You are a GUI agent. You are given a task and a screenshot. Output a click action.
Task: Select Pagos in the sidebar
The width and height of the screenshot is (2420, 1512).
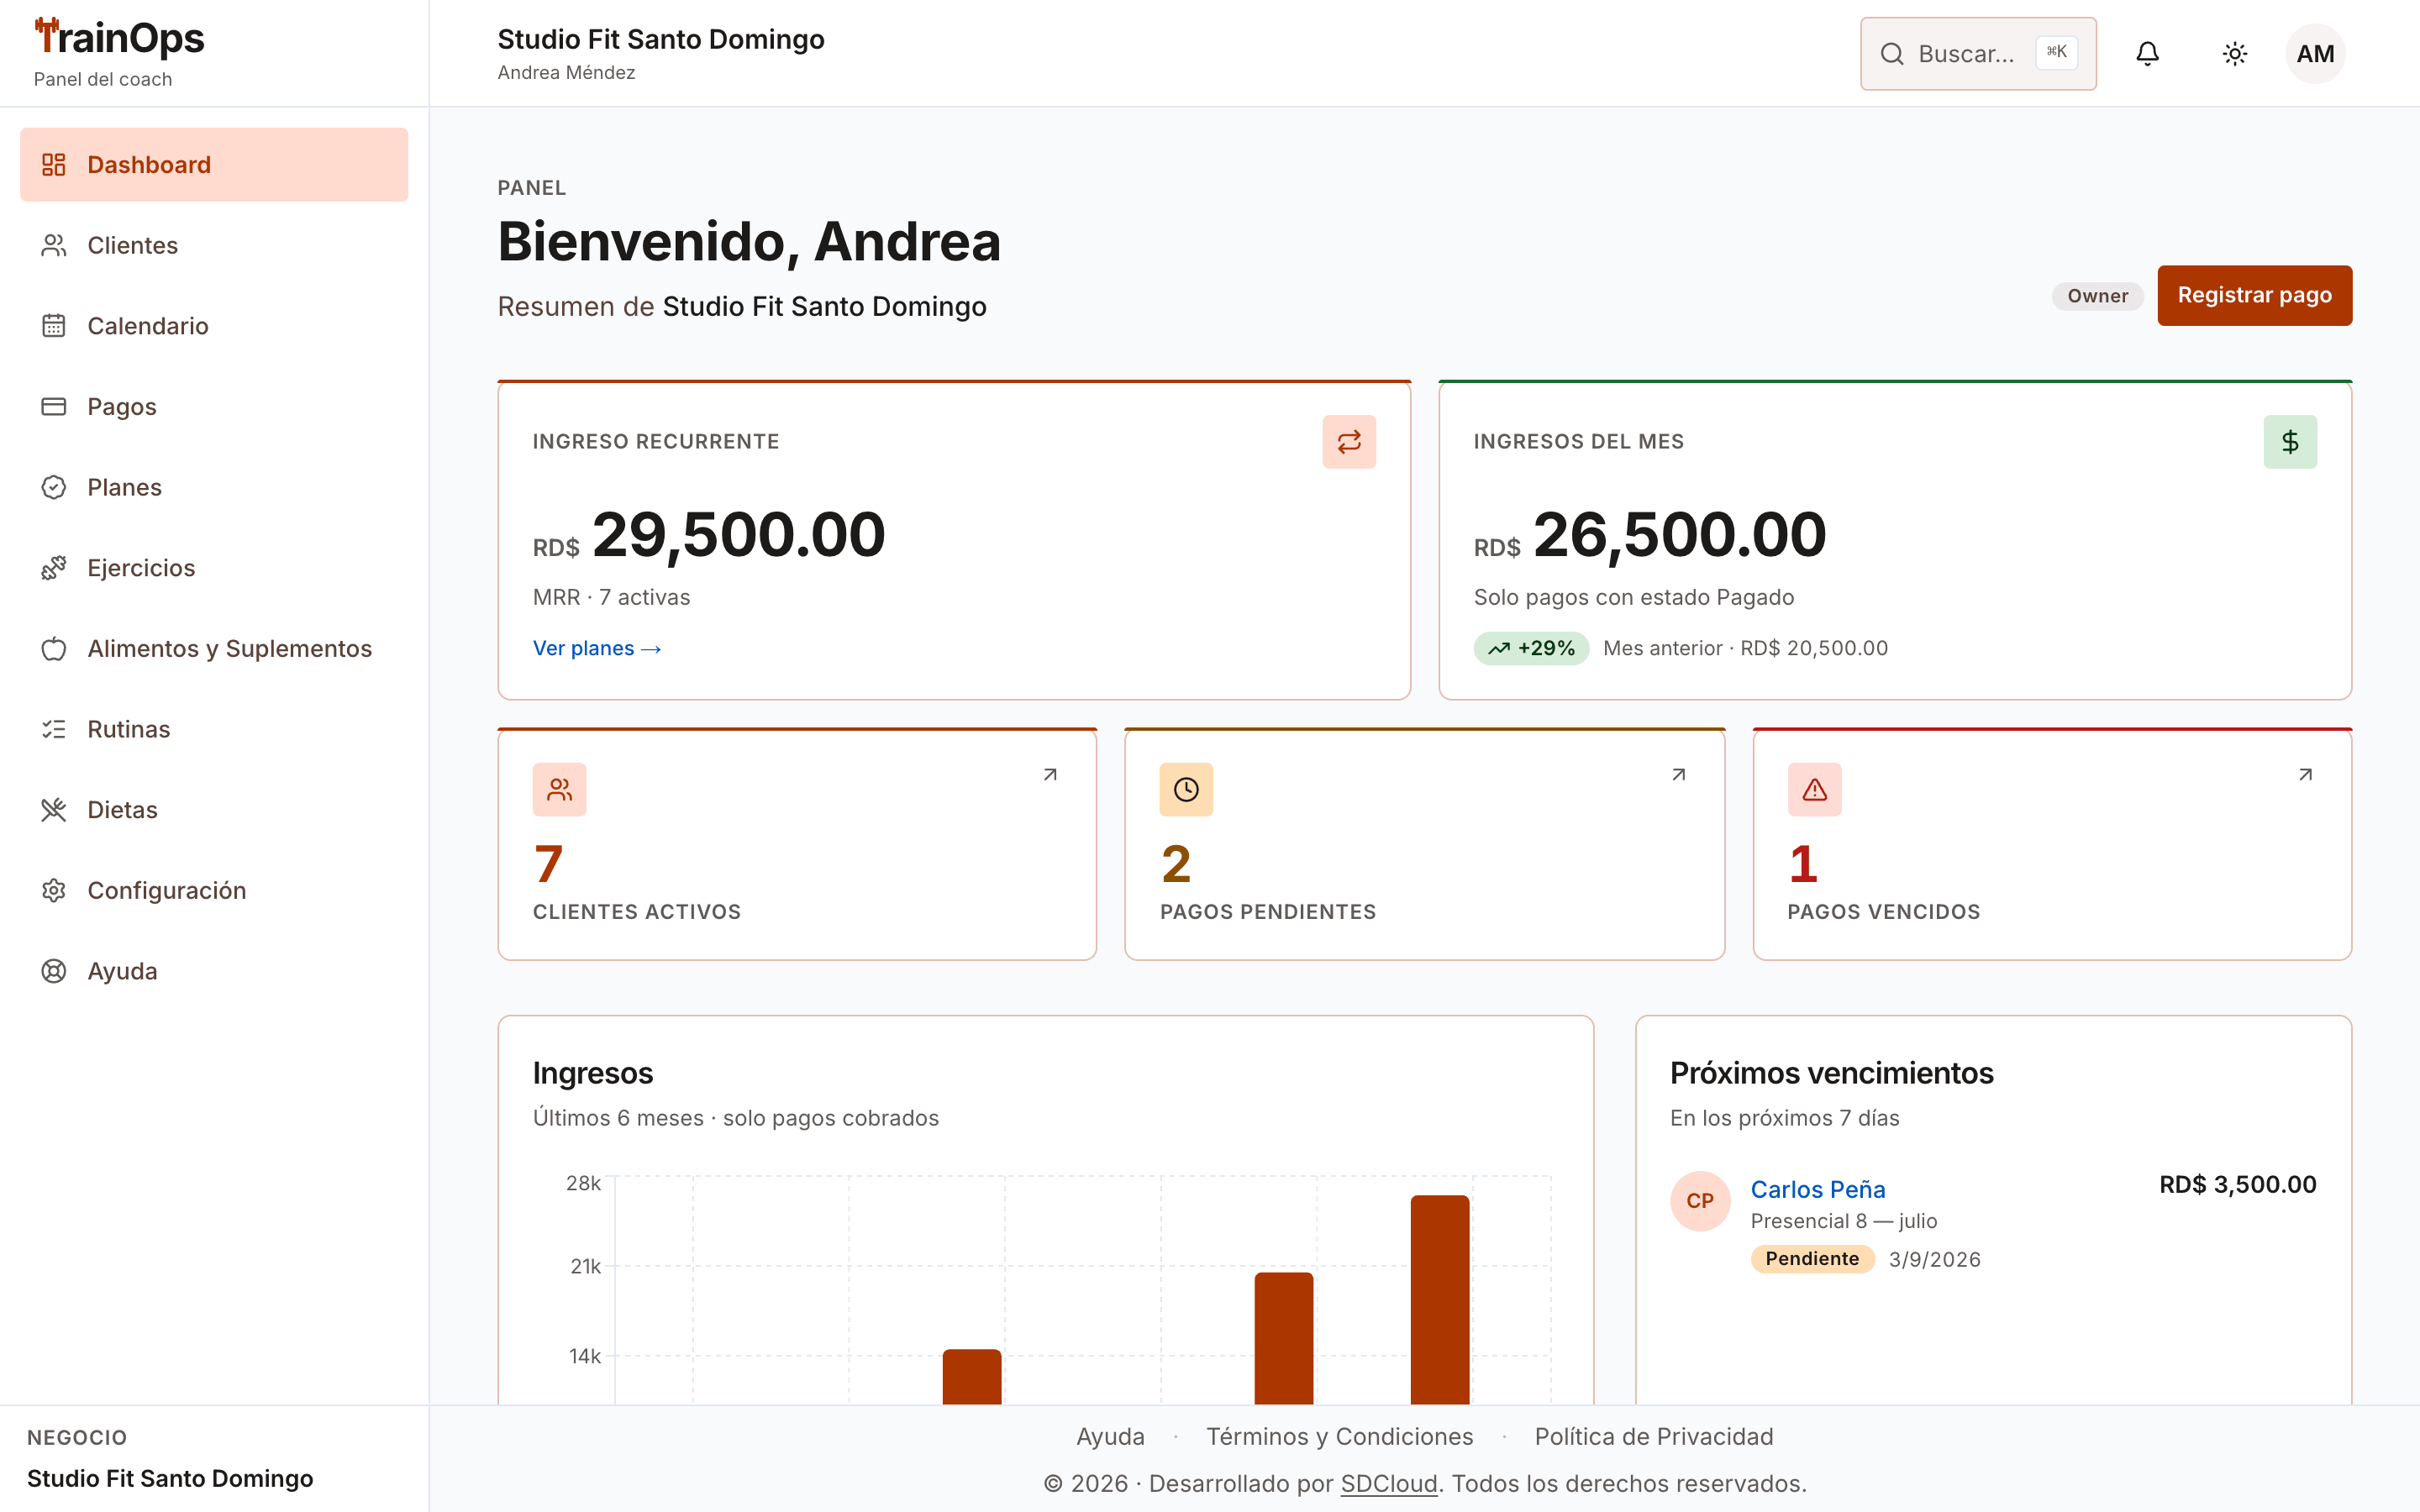point(214,407)
